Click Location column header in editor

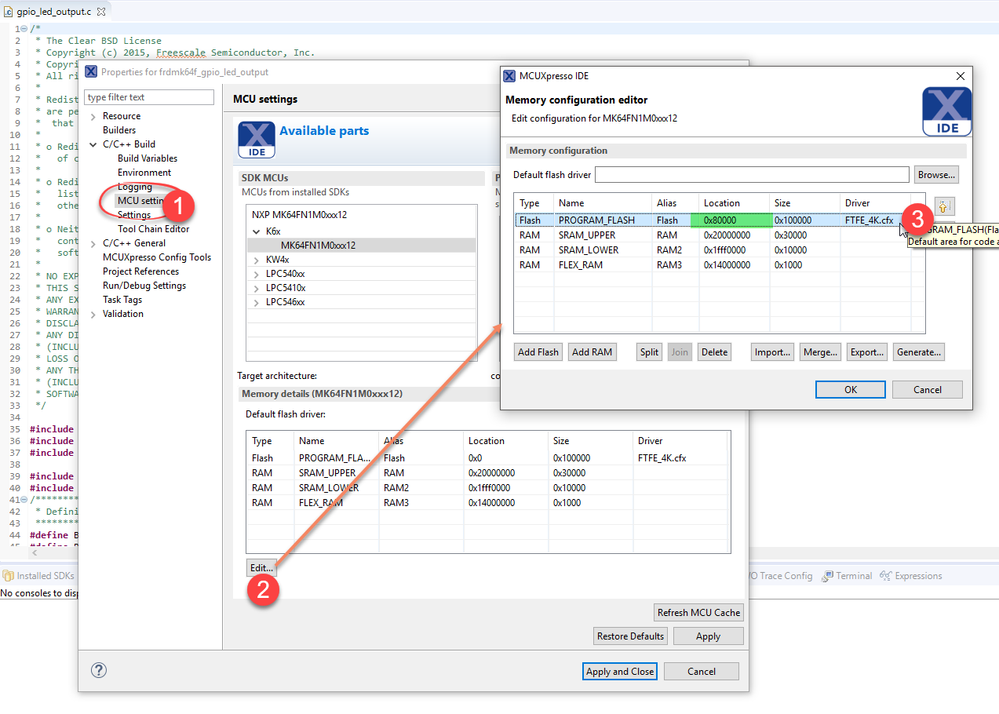tap(734, 203)
